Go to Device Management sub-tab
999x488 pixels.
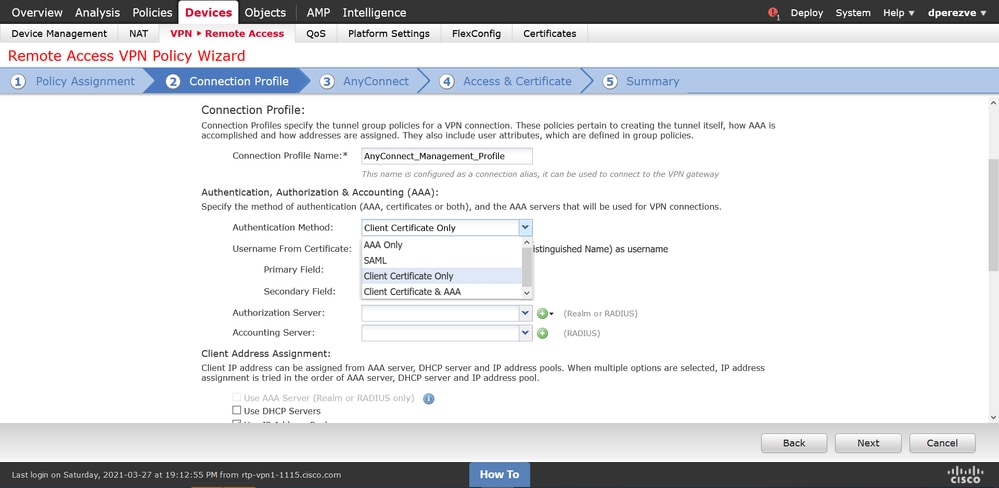pos(59,34)
